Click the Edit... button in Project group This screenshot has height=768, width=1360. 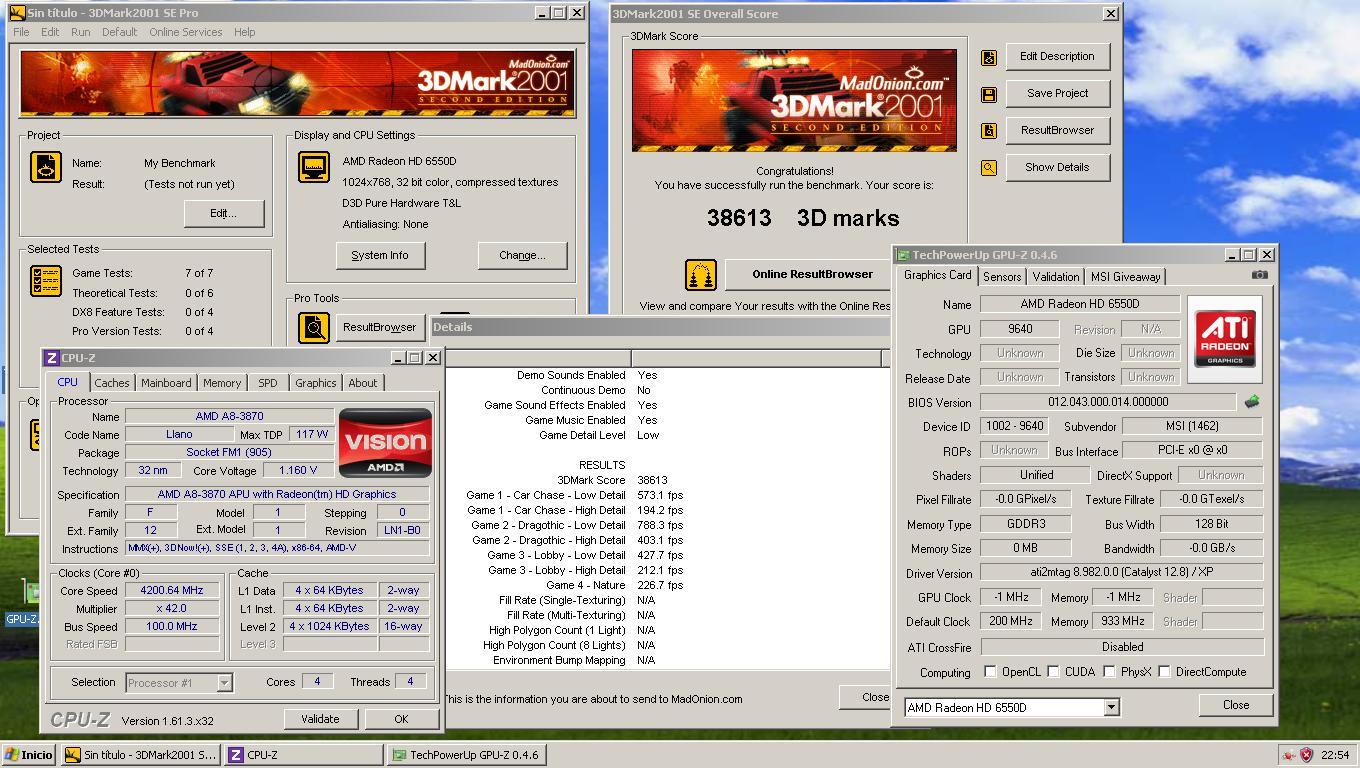pos(223,213)
